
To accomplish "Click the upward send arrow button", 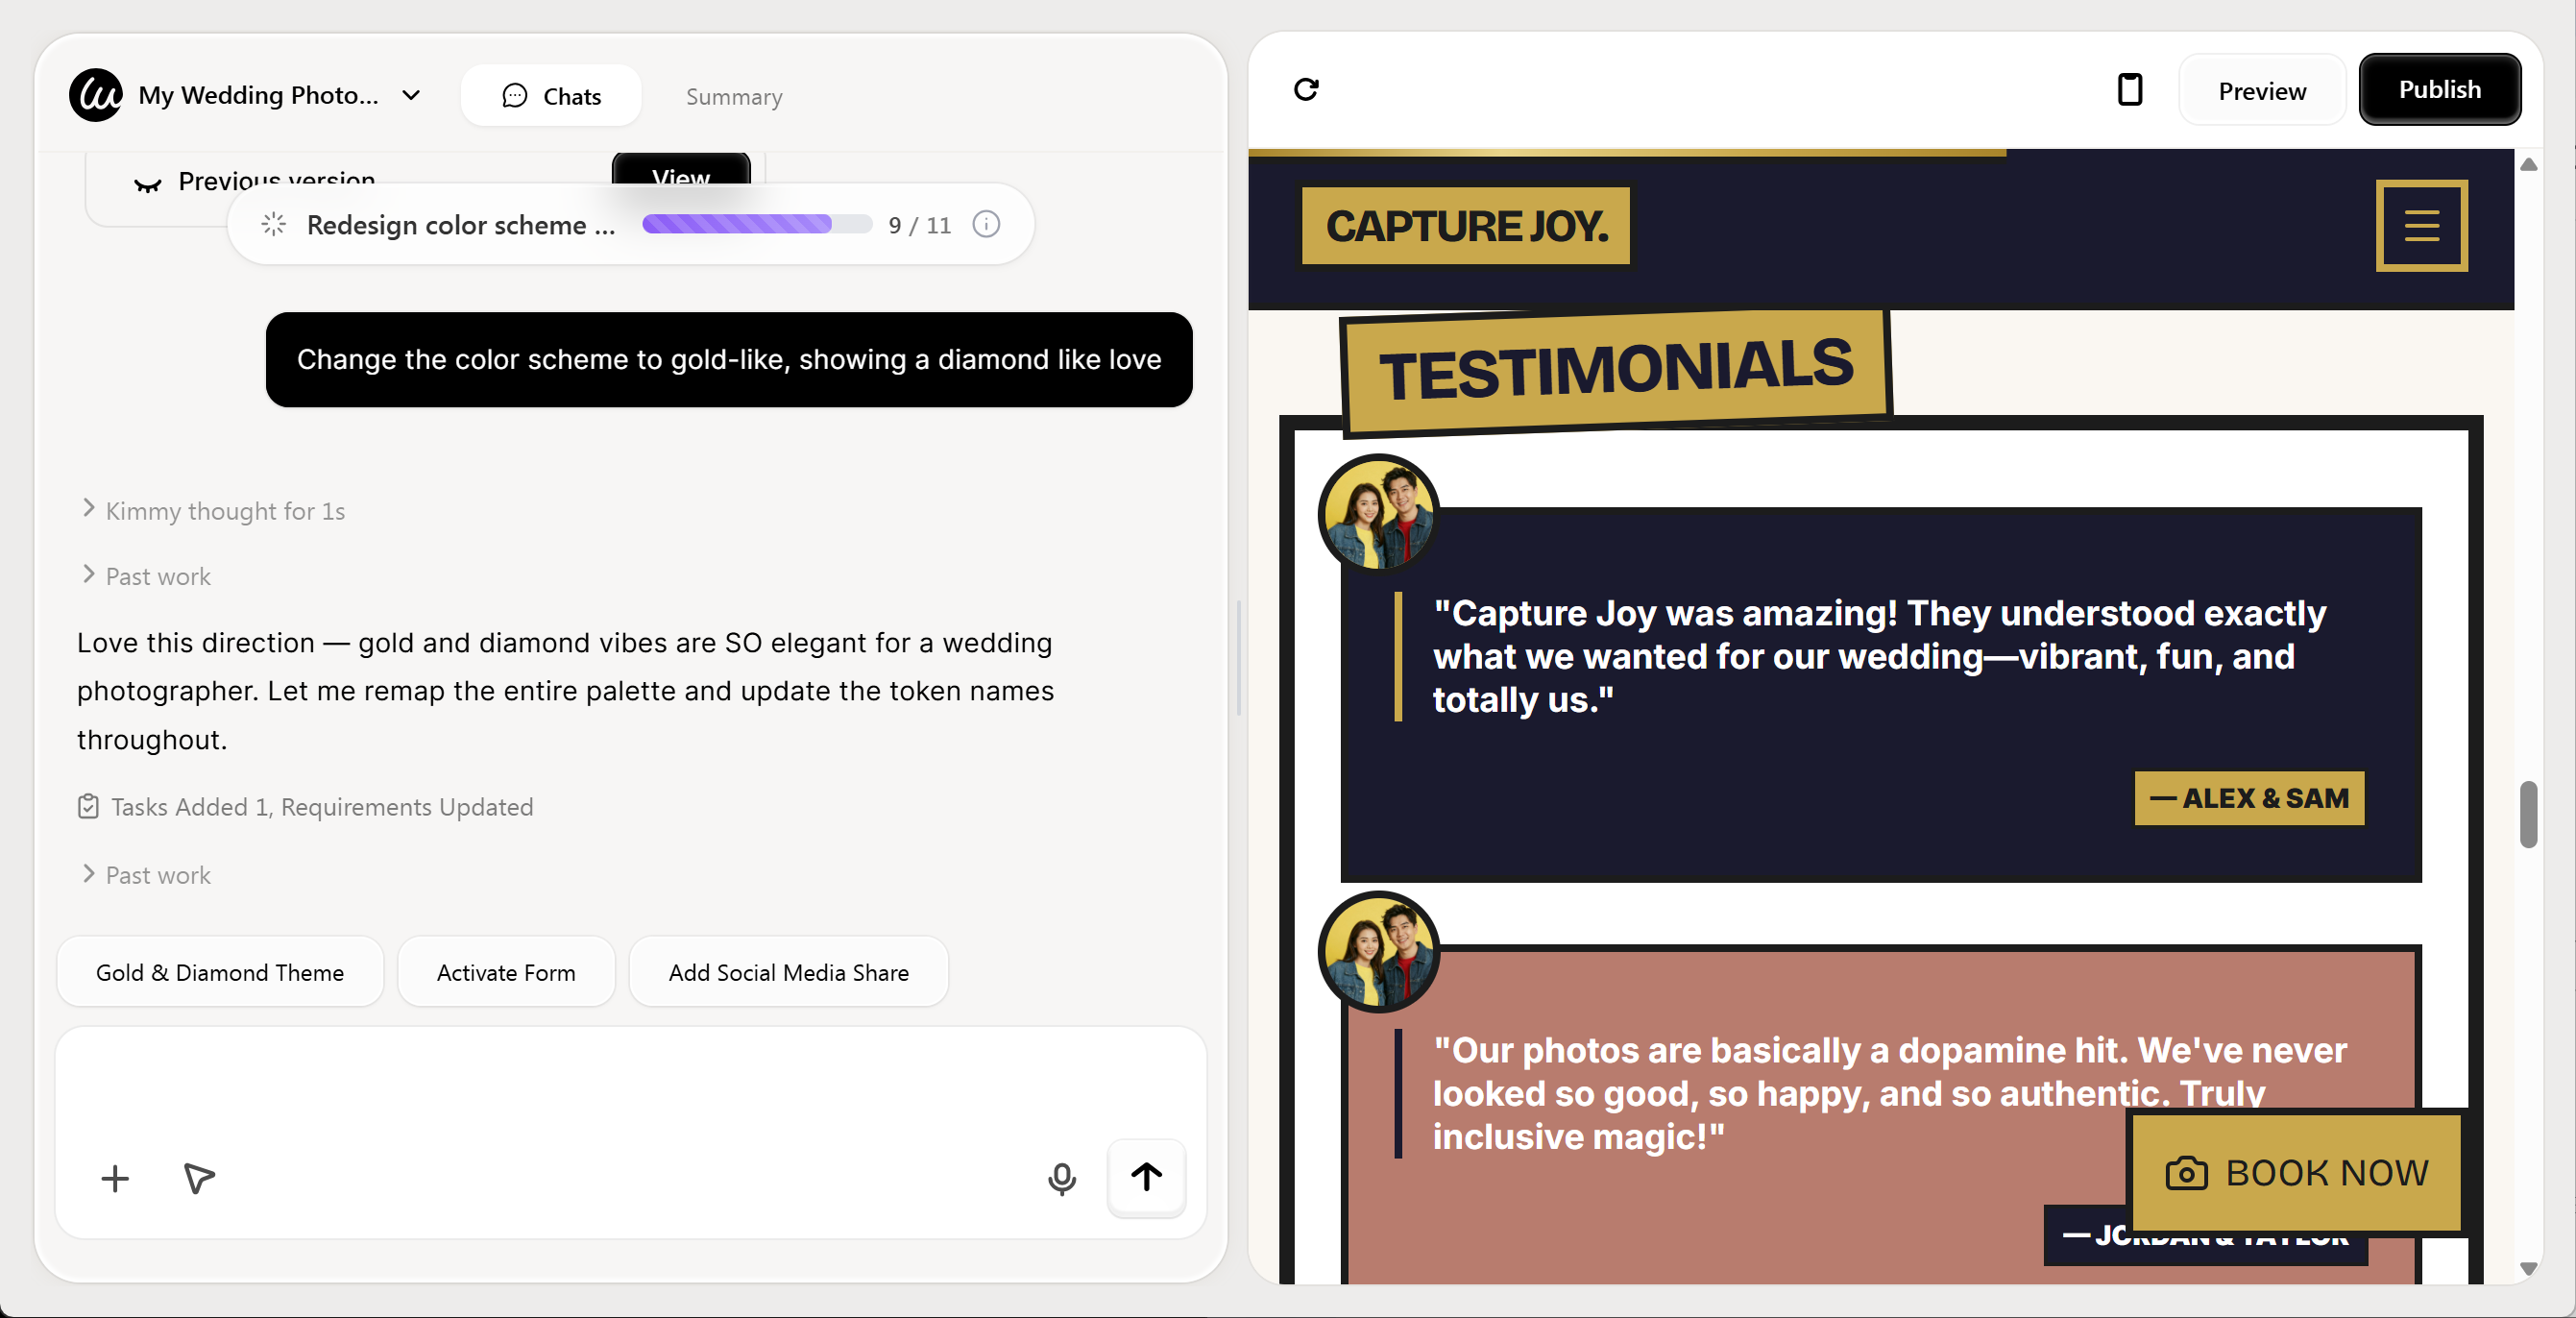I will pos(1146,1178).
